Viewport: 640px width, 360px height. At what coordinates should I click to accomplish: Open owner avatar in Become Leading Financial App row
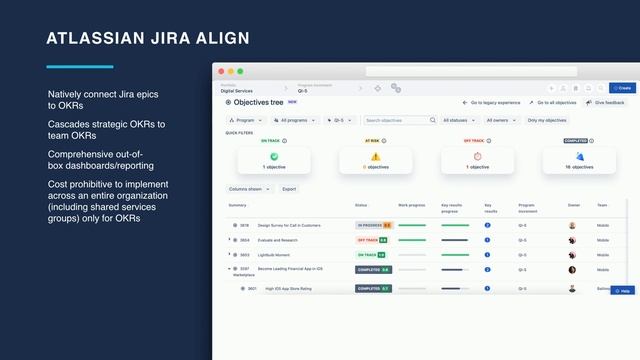[x=572, y=270]
